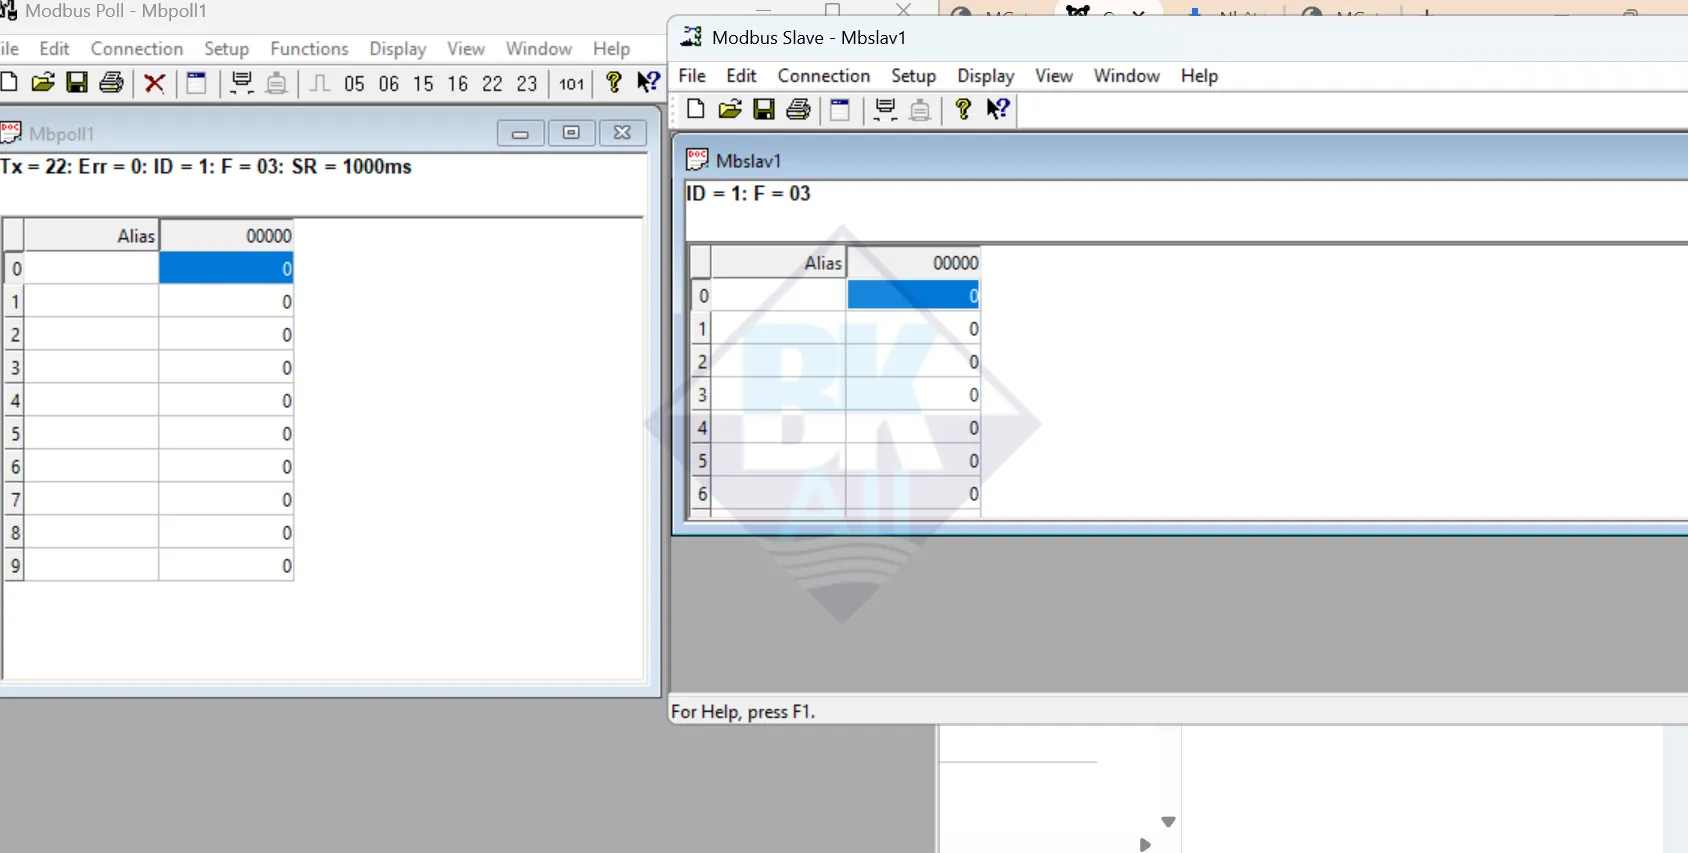
Task: Open the Display menu in Modbus Slave
Action: tap(985, 76)
